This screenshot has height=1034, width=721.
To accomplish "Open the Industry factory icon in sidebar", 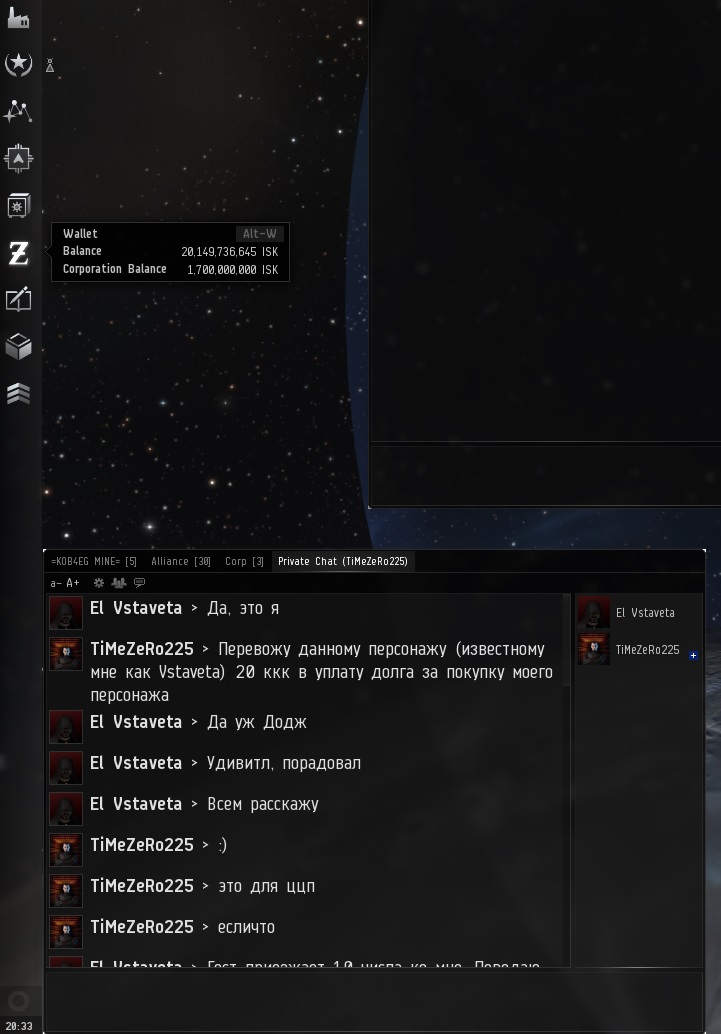I will [x=18, y=18].
